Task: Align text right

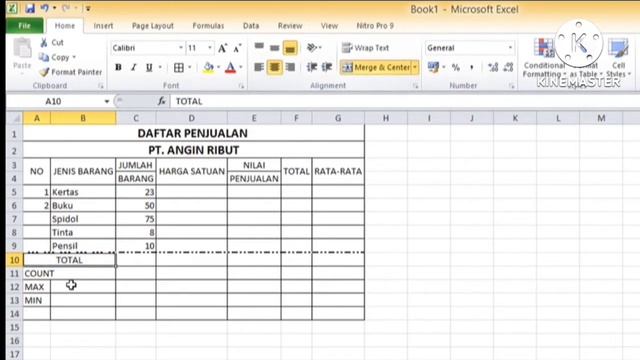Action: click(290, 67)
